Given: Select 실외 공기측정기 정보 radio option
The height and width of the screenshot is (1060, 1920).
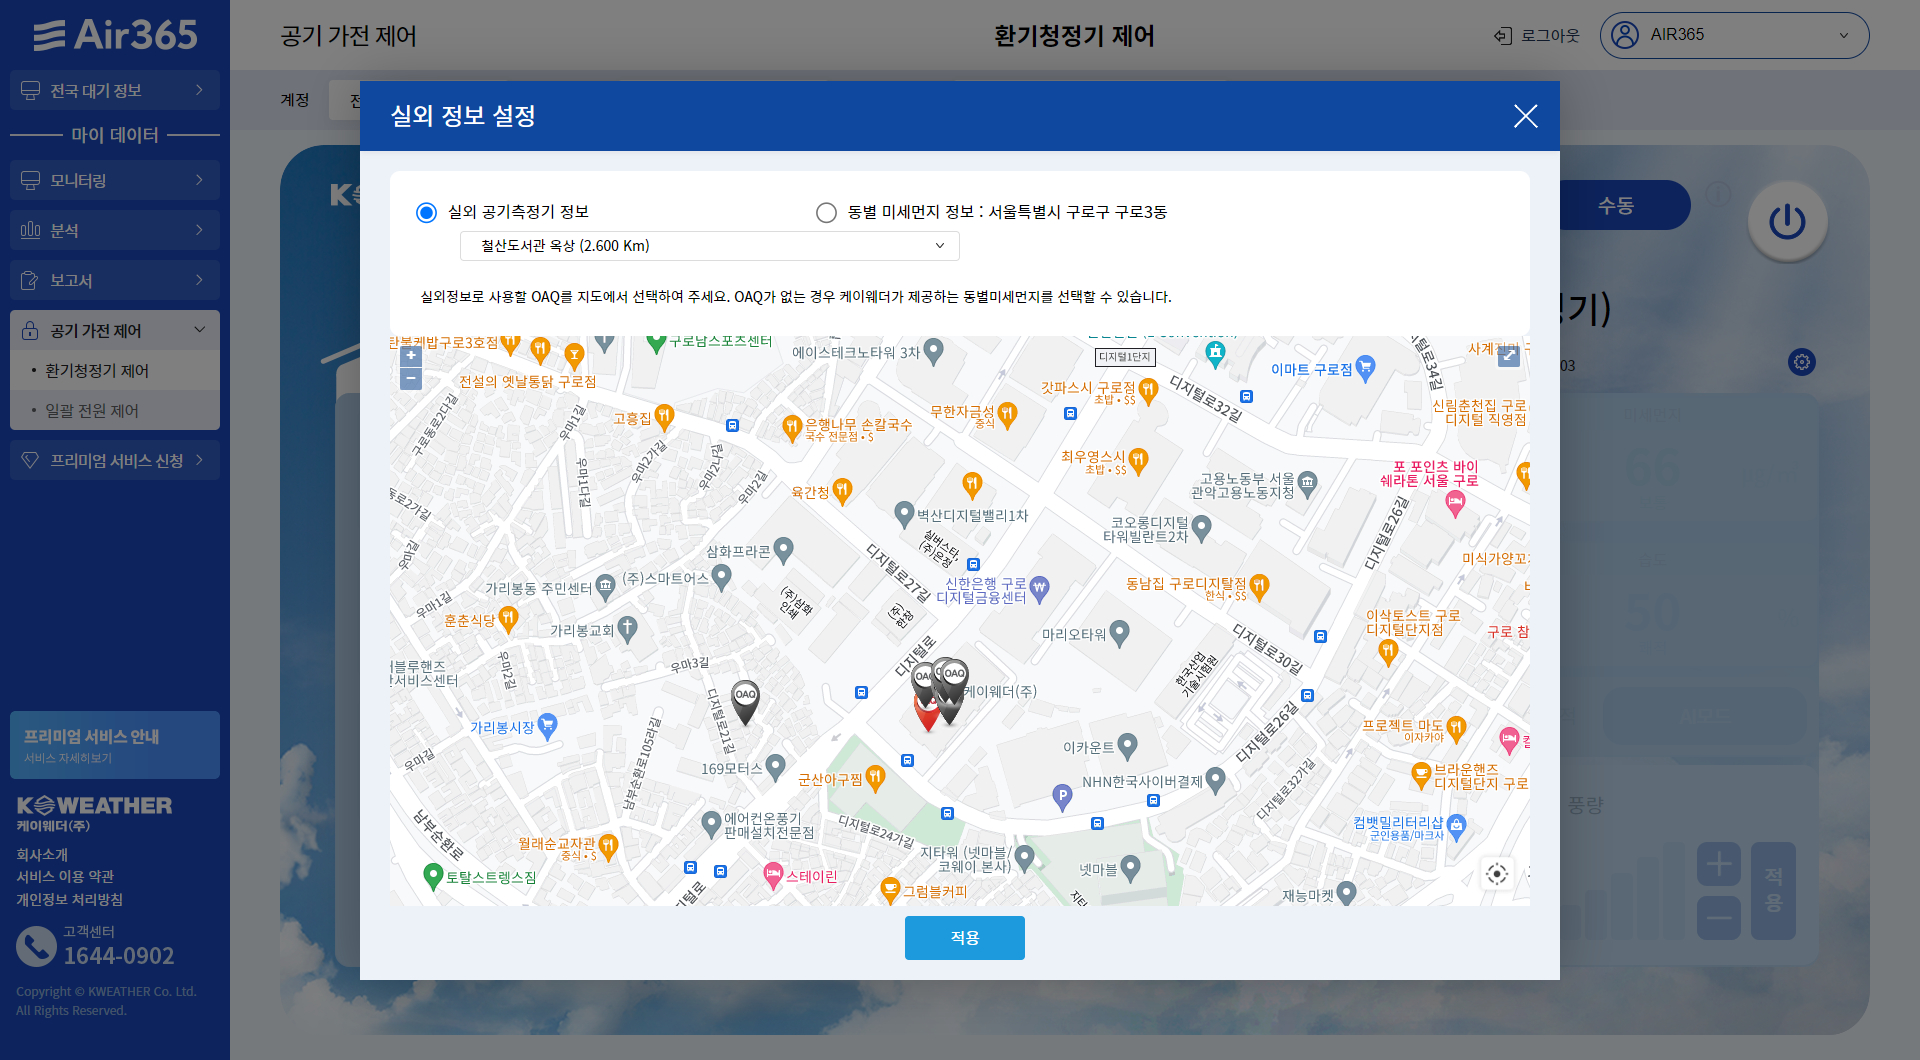Looking at the screenshot, I should [427, 212].
